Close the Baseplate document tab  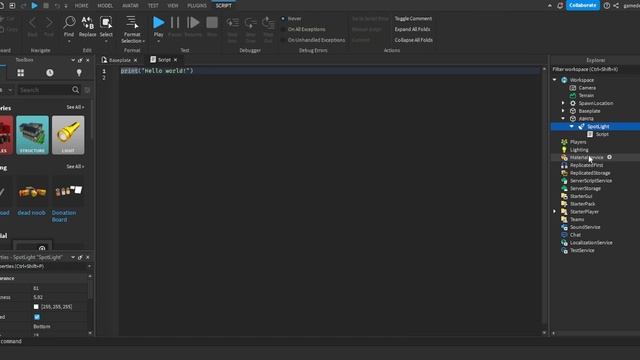tap(136, 60)
